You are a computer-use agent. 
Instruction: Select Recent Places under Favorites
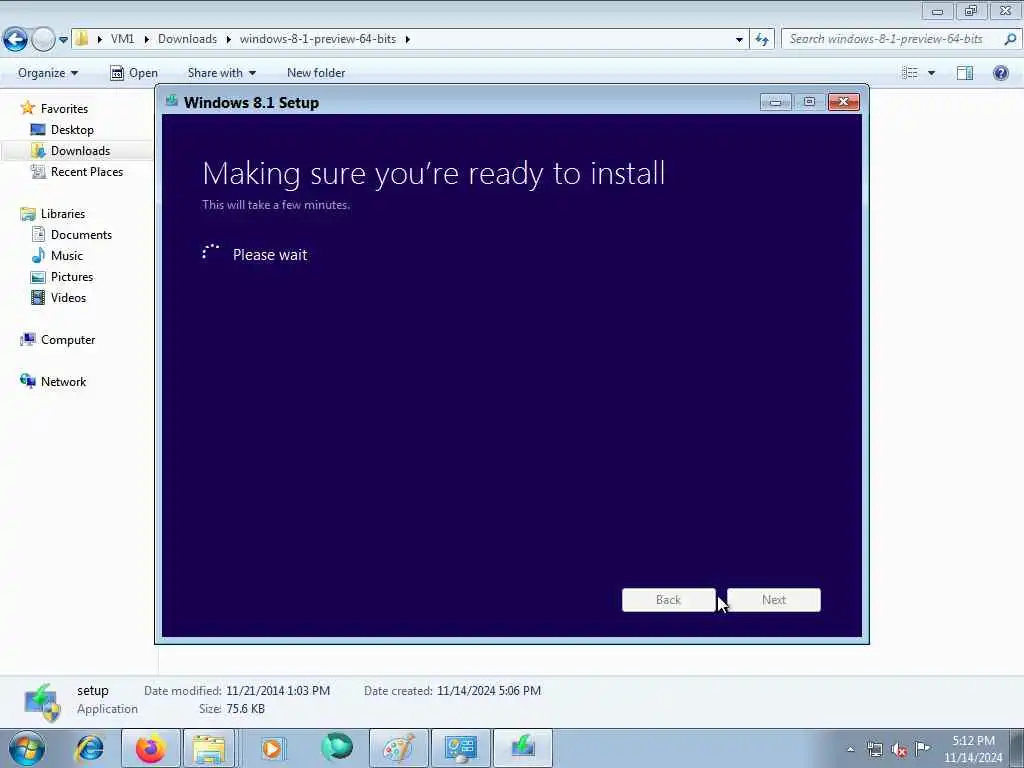[x=87, y=172]
